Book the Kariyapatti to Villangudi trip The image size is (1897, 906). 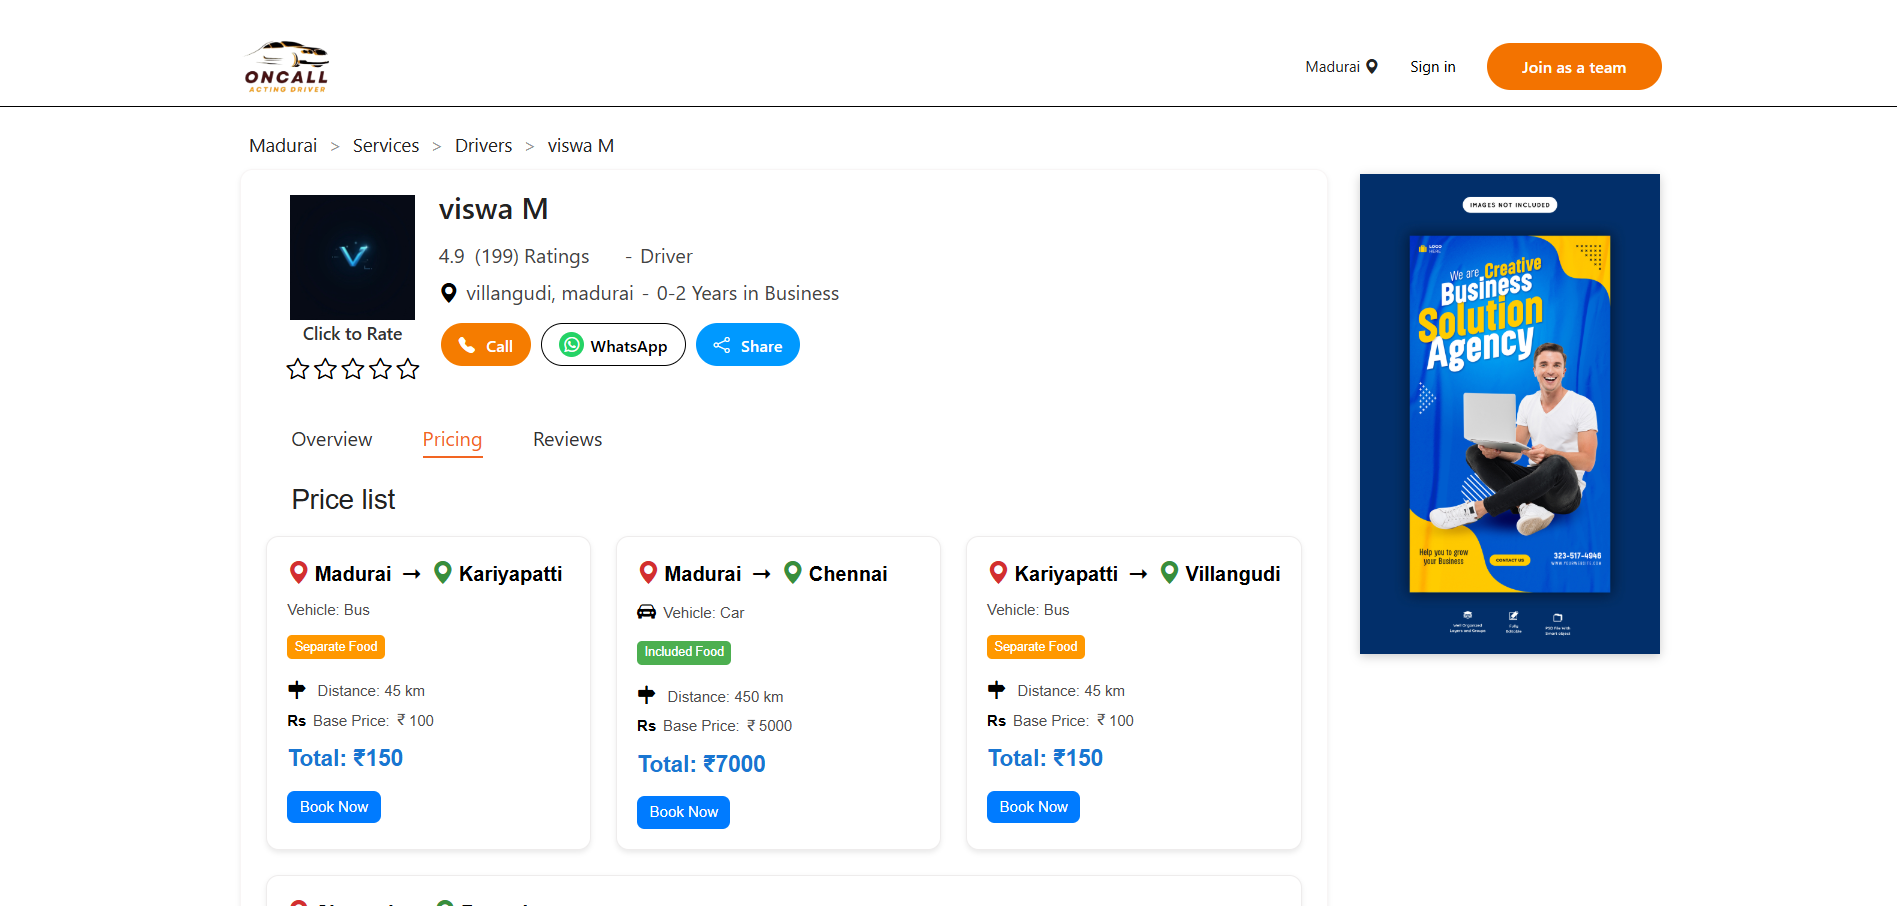click(1033, 807)
